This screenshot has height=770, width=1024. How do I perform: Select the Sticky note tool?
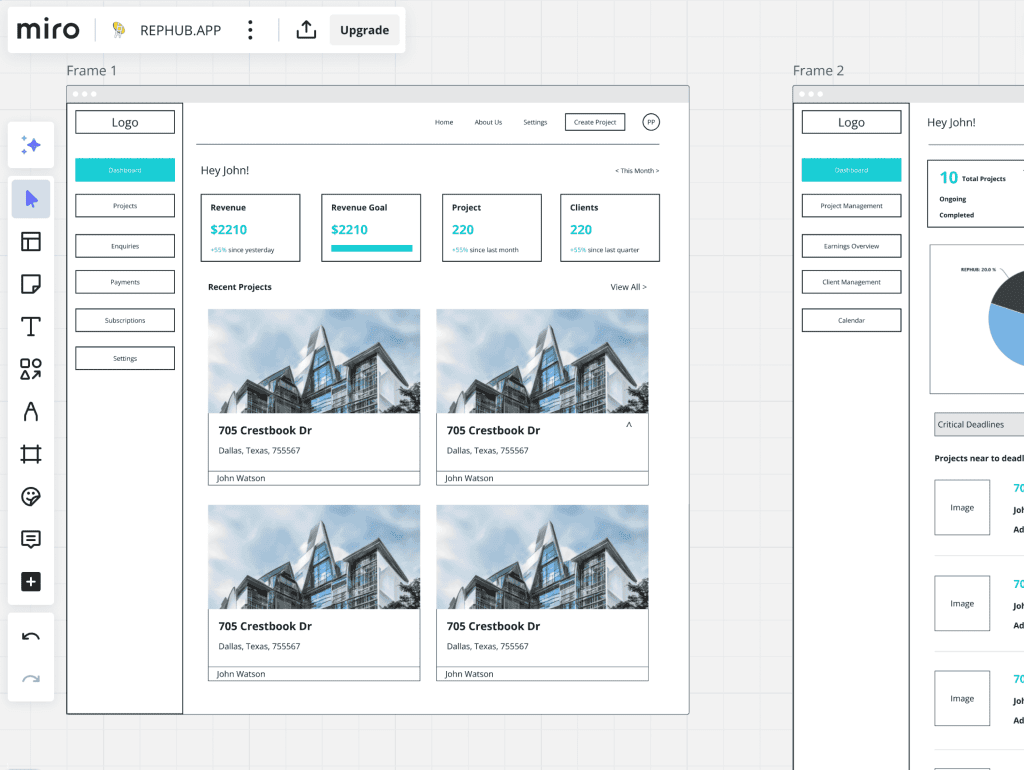tap(31, 284)
